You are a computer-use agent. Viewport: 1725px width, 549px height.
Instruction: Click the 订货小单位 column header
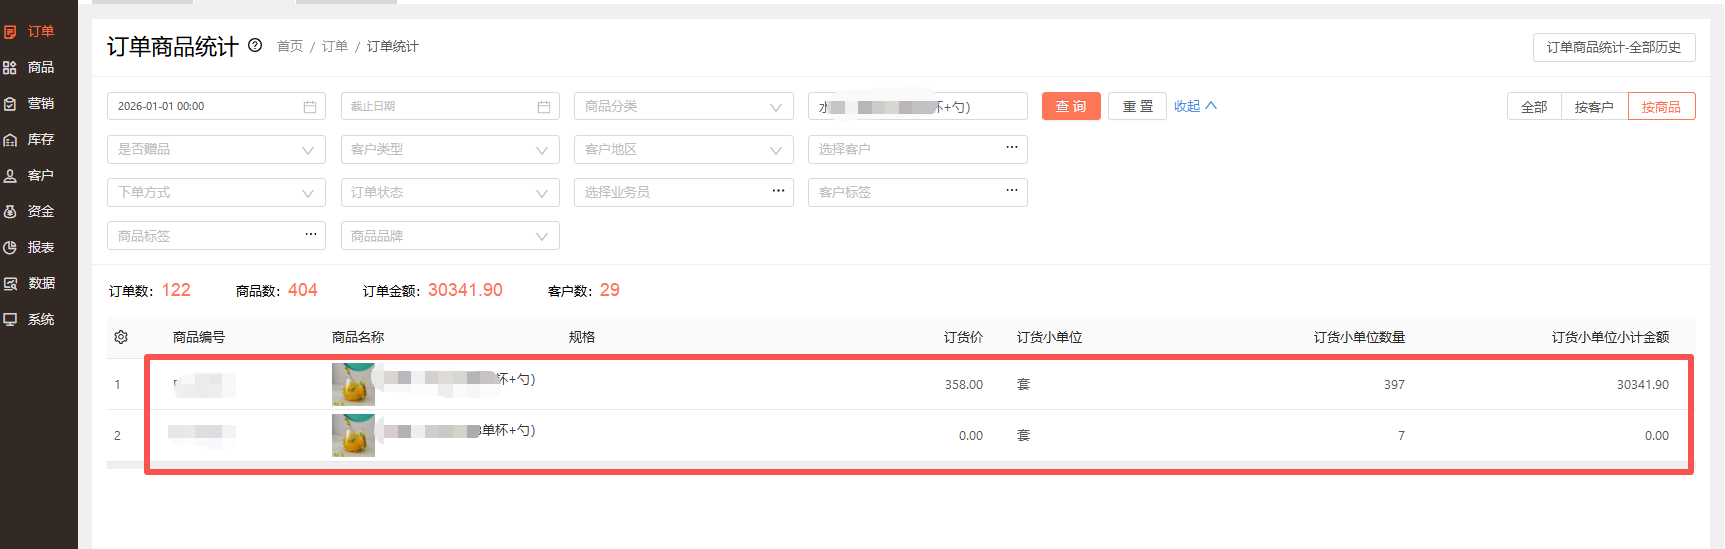tap(1050, 337)
